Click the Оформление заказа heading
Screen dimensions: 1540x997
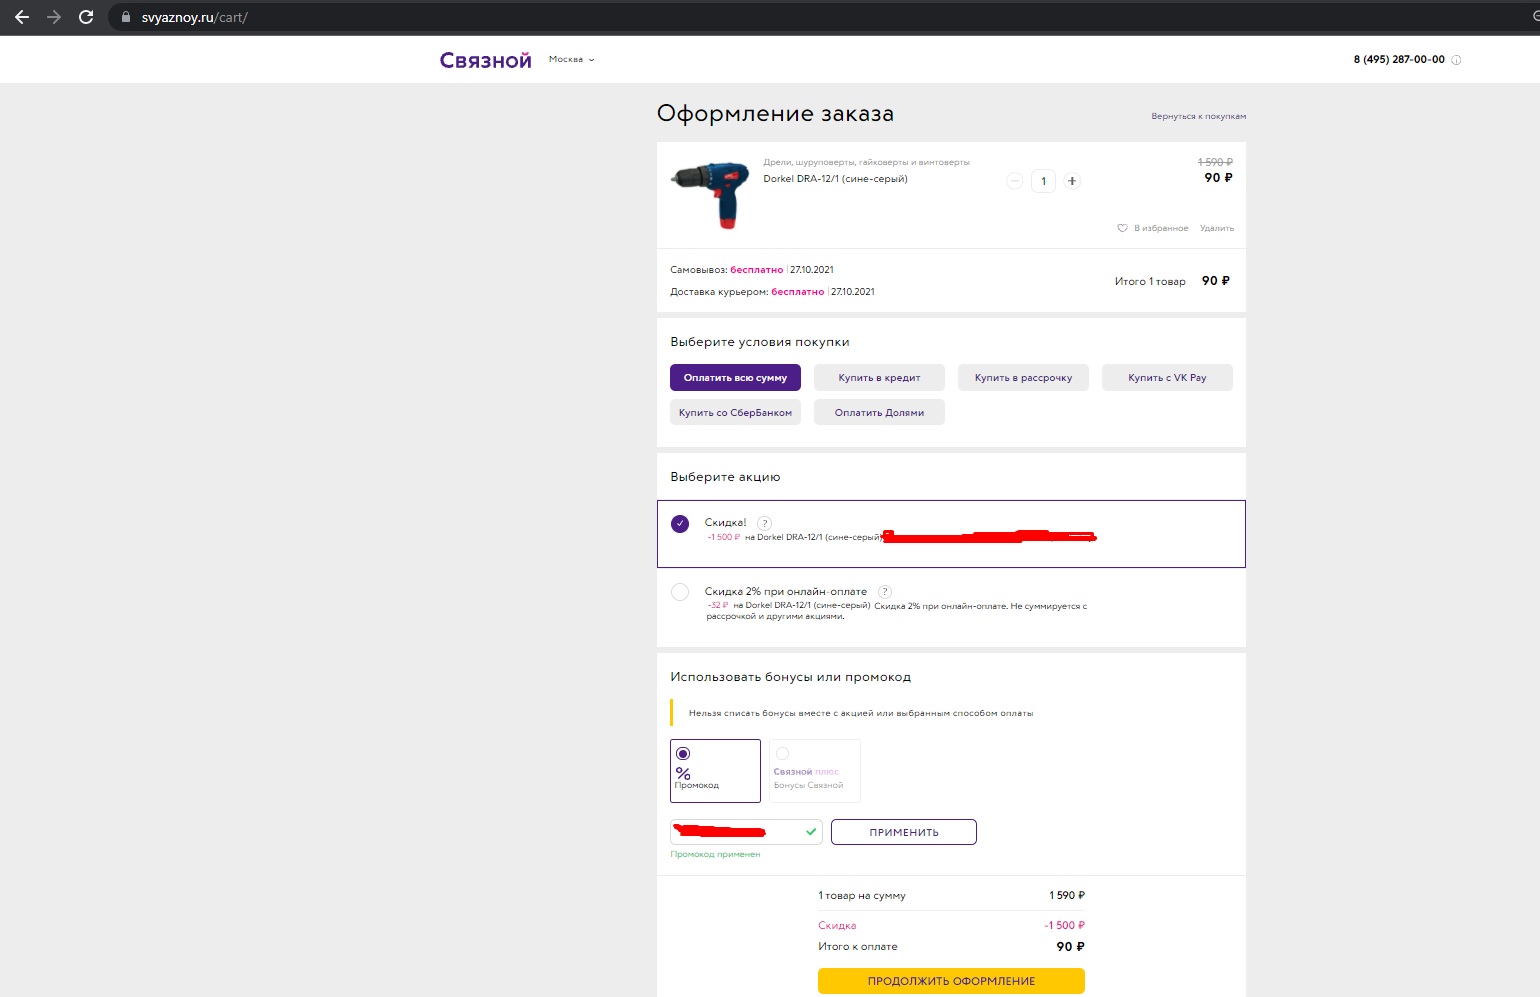coord(775,114)
